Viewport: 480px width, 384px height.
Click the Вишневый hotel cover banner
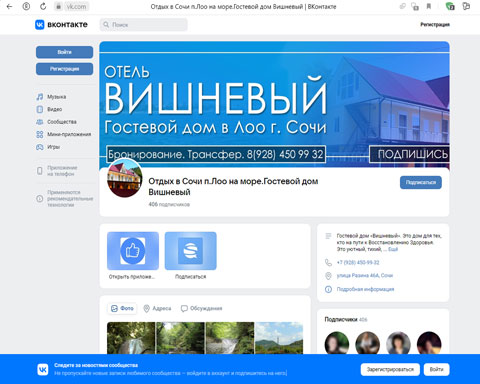pyautogui.click(x=274, y=105)
